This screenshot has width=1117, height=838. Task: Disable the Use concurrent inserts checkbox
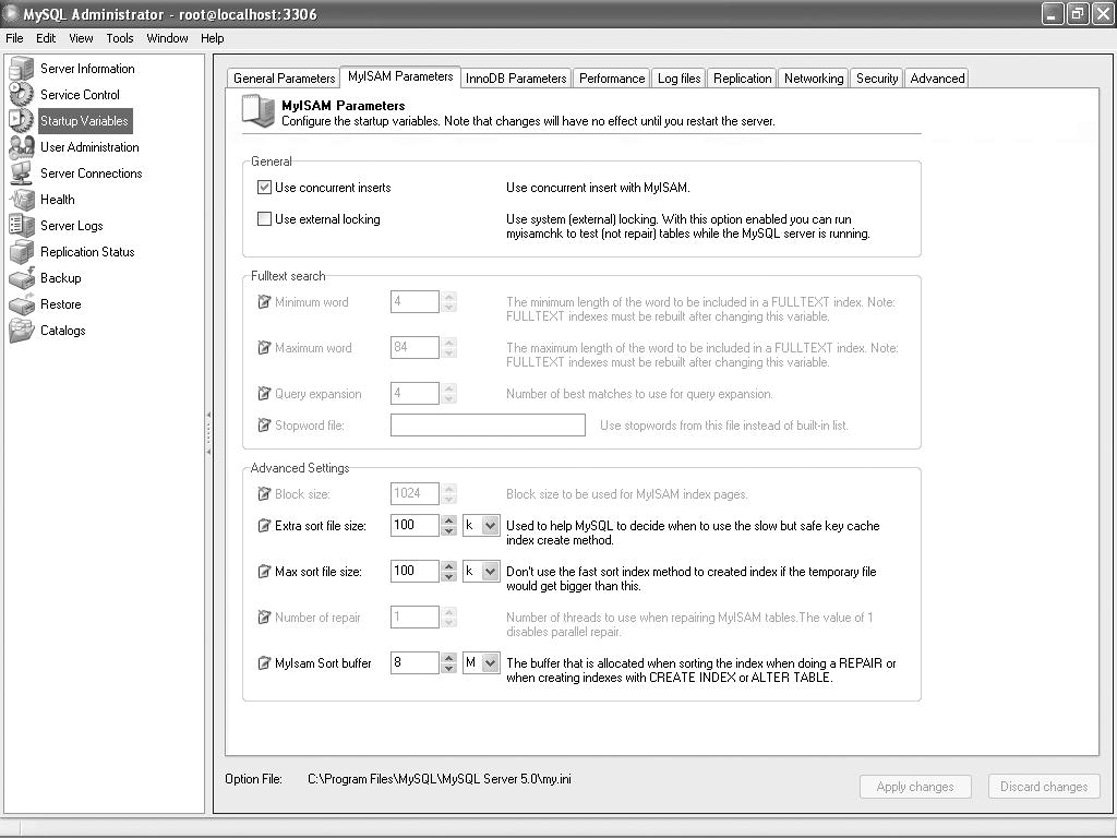point(264,187)
